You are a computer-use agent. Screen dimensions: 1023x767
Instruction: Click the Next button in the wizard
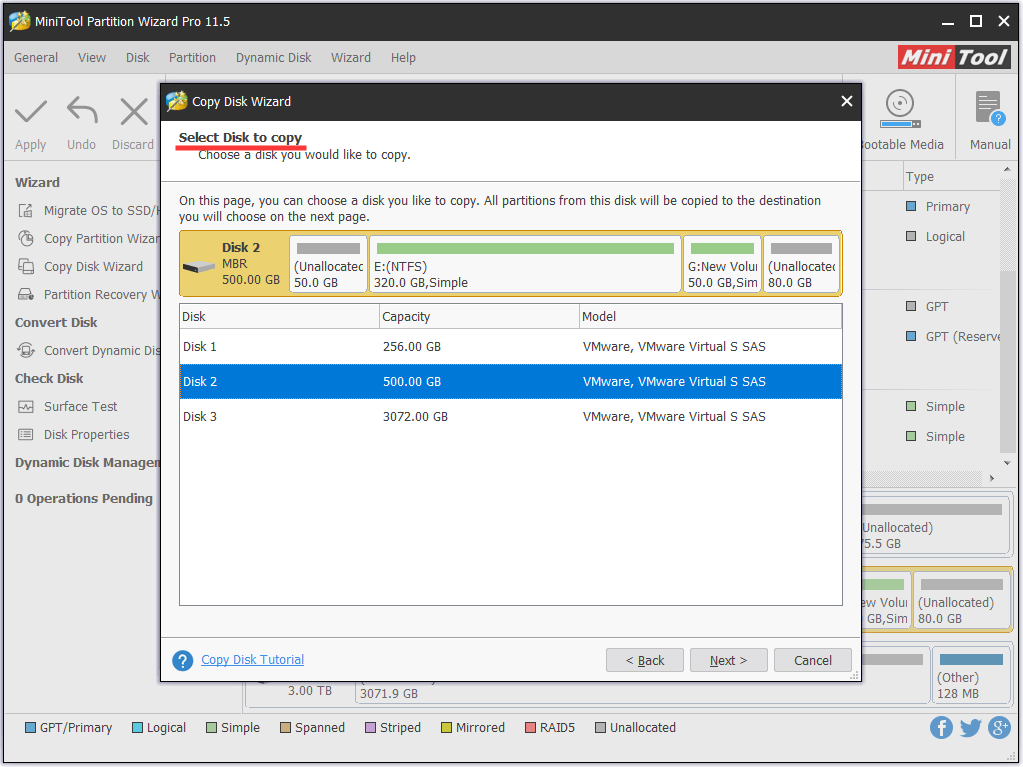click(x=728, y=660)
